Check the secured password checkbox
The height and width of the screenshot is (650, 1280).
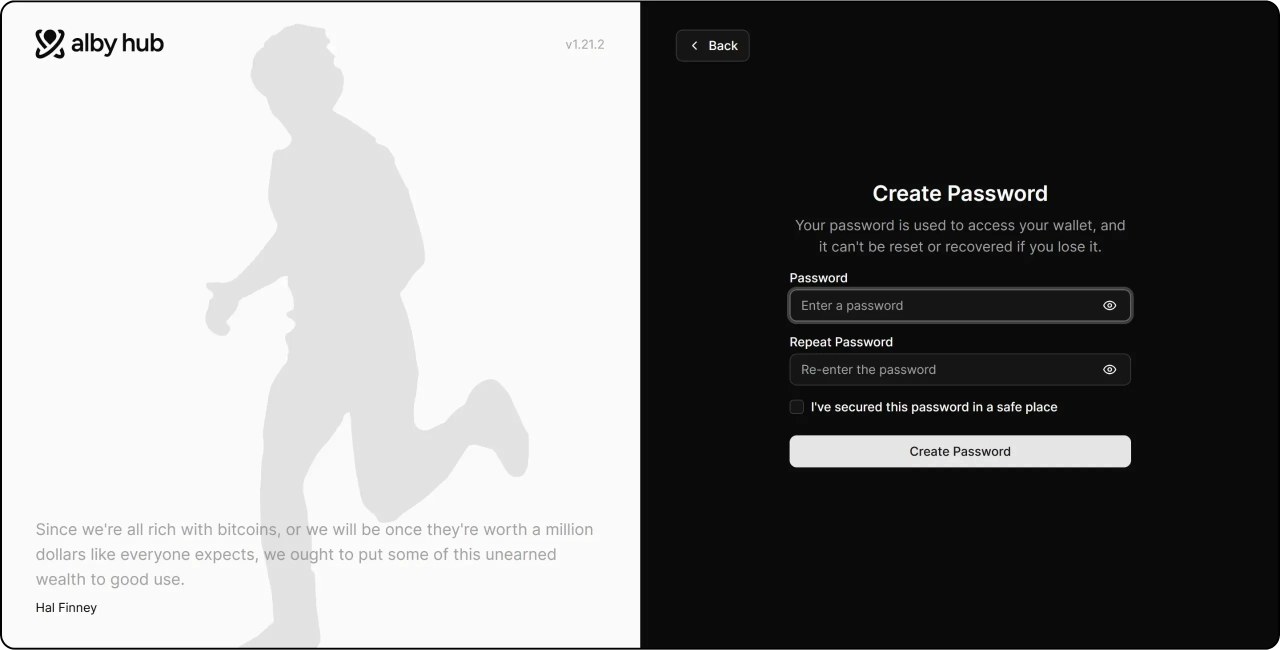pos(797,407)
